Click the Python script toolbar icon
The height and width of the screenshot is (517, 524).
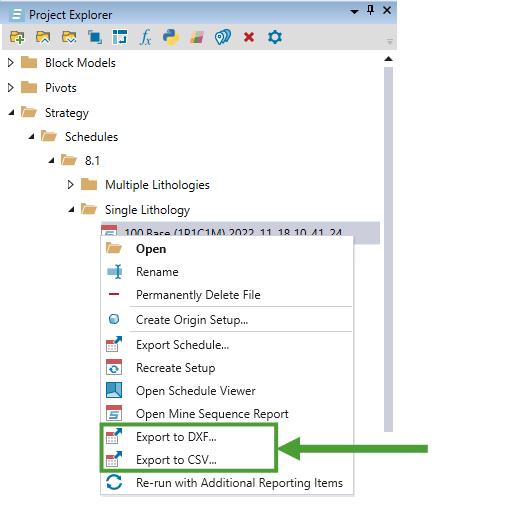171,37
